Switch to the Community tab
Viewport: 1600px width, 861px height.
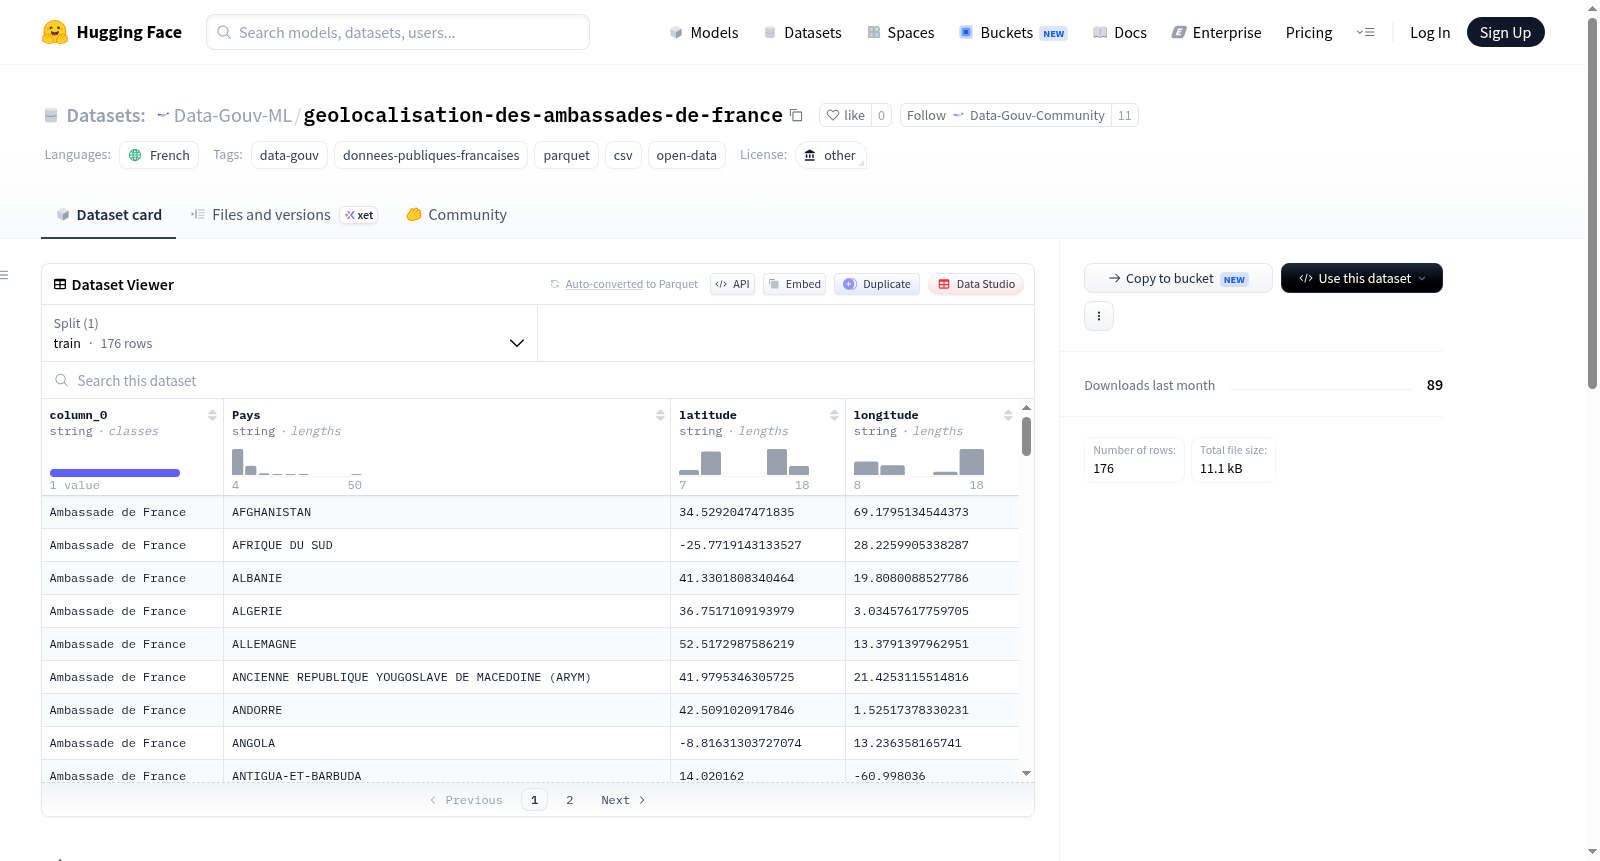456,214
